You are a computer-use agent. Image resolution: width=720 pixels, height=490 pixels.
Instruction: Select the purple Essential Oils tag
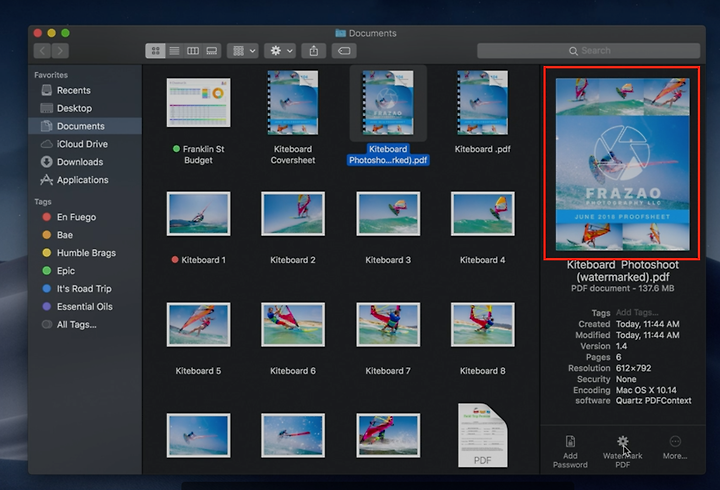(85, 306)
